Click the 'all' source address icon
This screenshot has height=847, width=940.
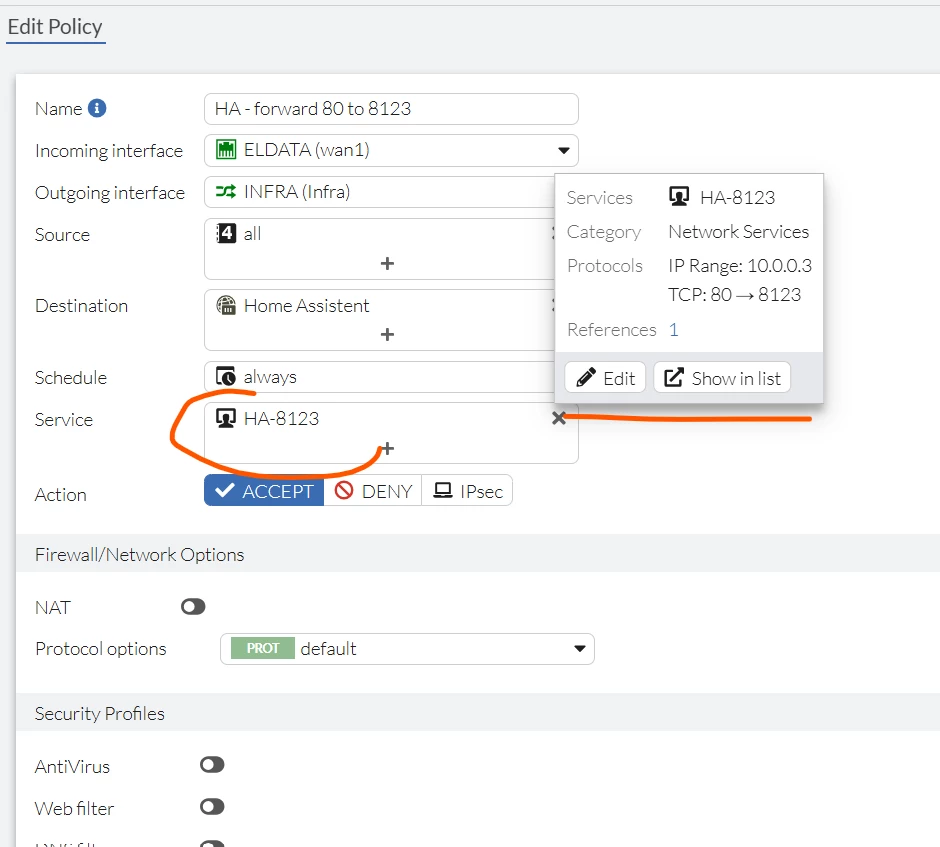tap(226, 233)
